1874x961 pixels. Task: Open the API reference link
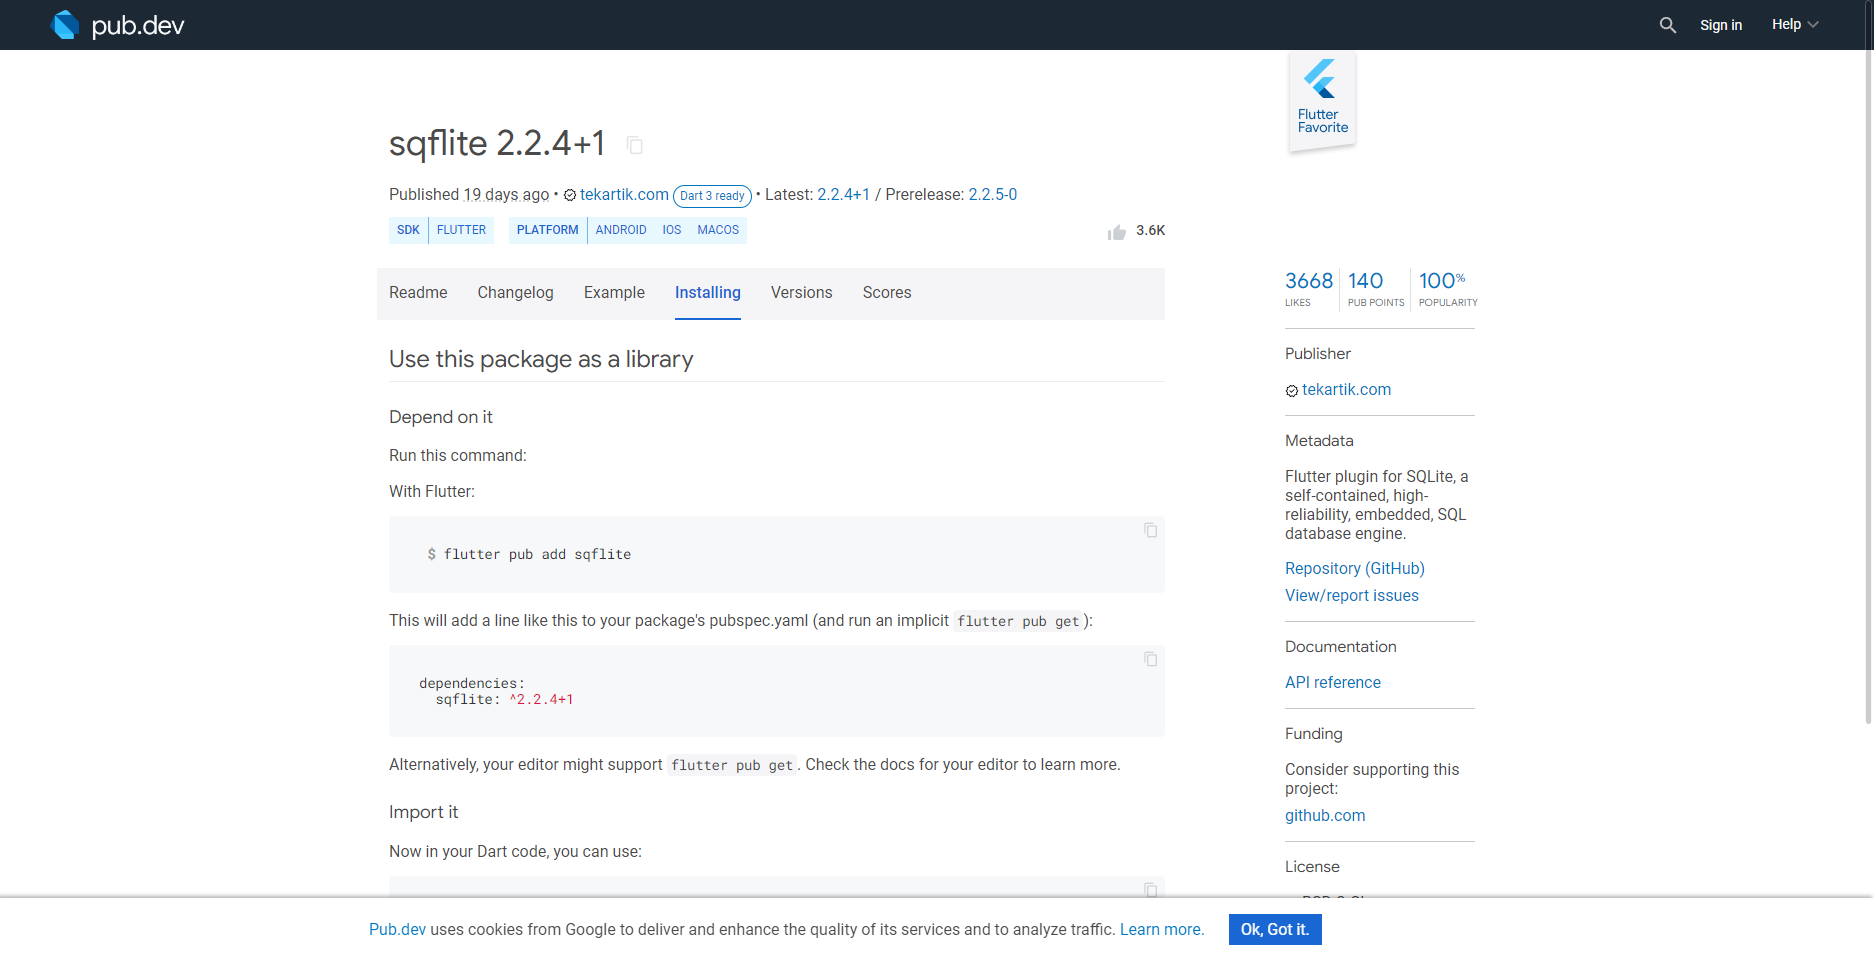[x=1332, y=683]
